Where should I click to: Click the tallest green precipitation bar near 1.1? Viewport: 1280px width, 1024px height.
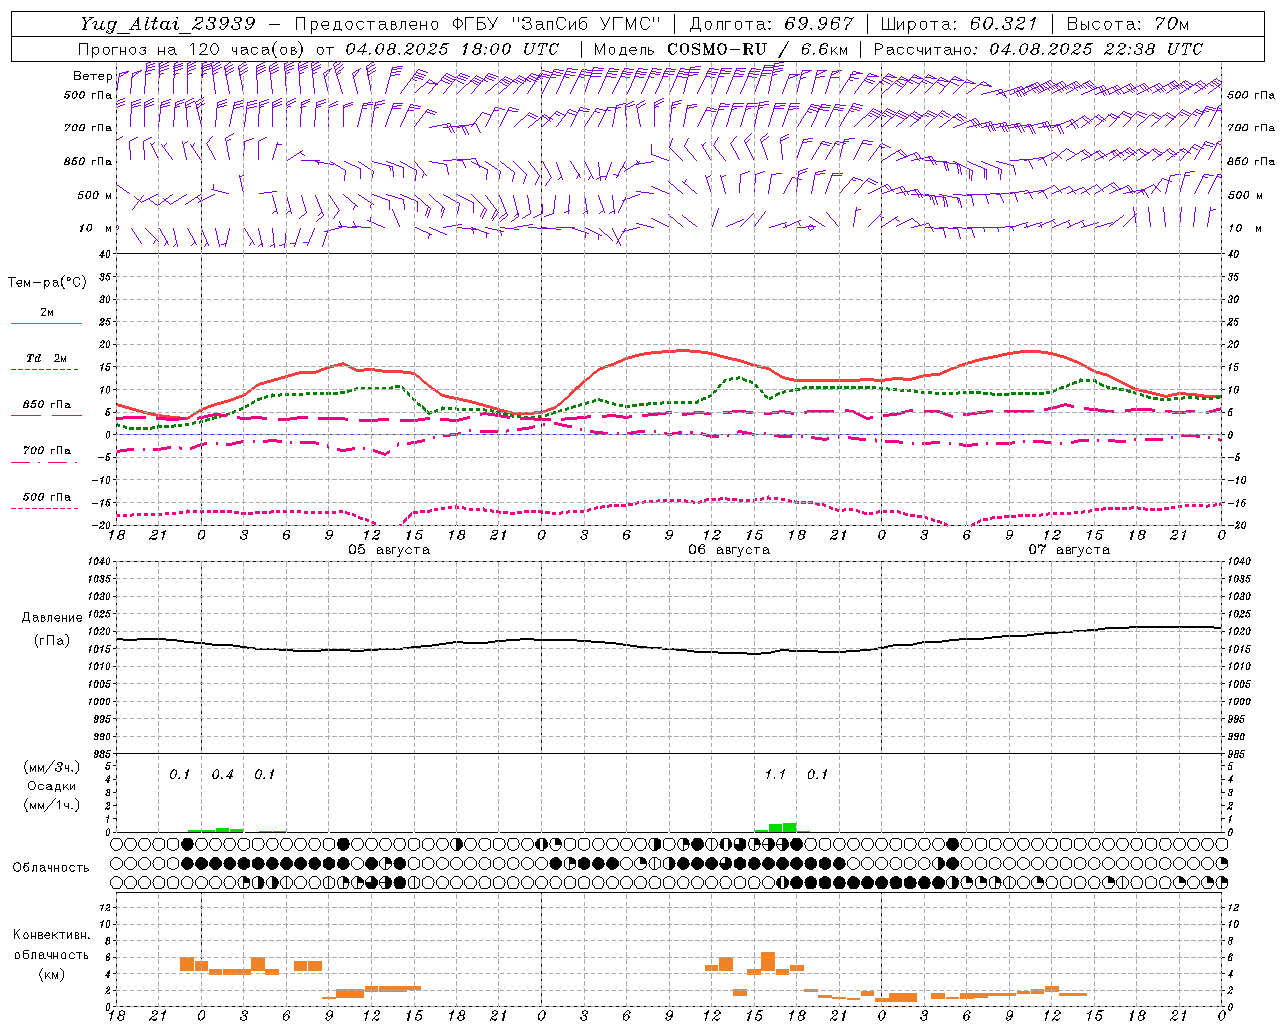pyautogui.click(x=790, y=827)
